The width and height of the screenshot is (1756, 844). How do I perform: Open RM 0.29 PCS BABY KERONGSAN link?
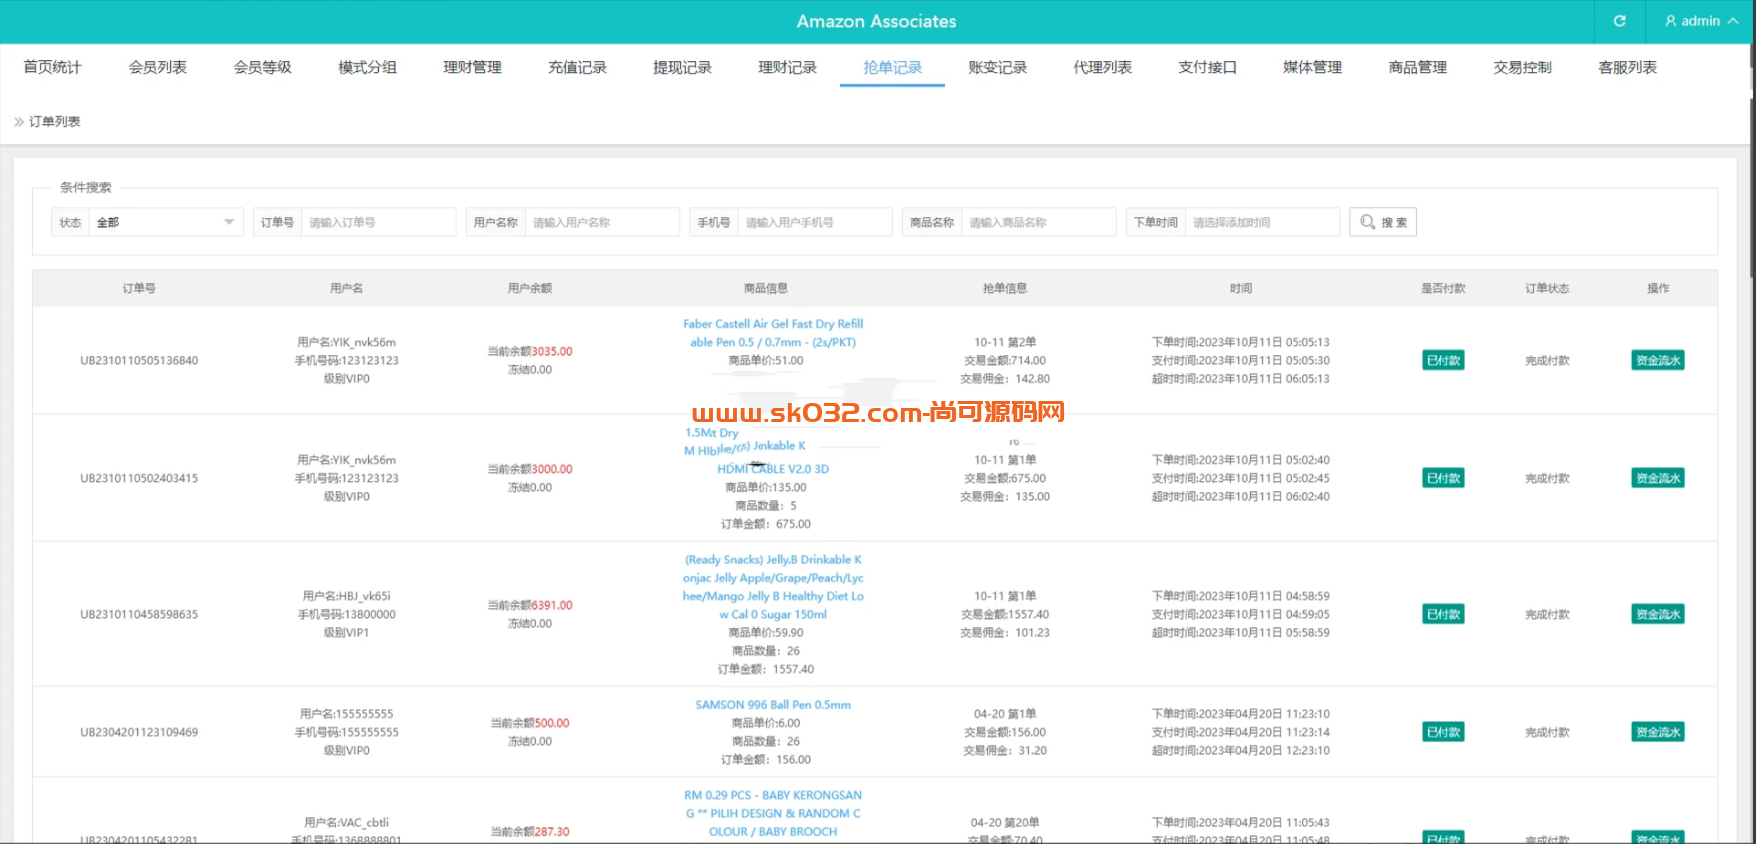coord(773,813)
